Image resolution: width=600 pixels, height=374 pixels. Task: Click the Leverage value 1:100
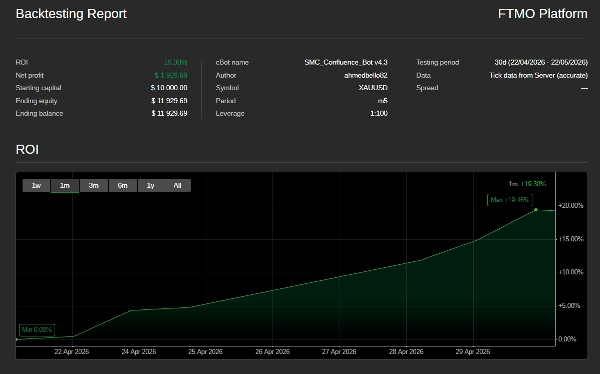click(x=379, y=113)
